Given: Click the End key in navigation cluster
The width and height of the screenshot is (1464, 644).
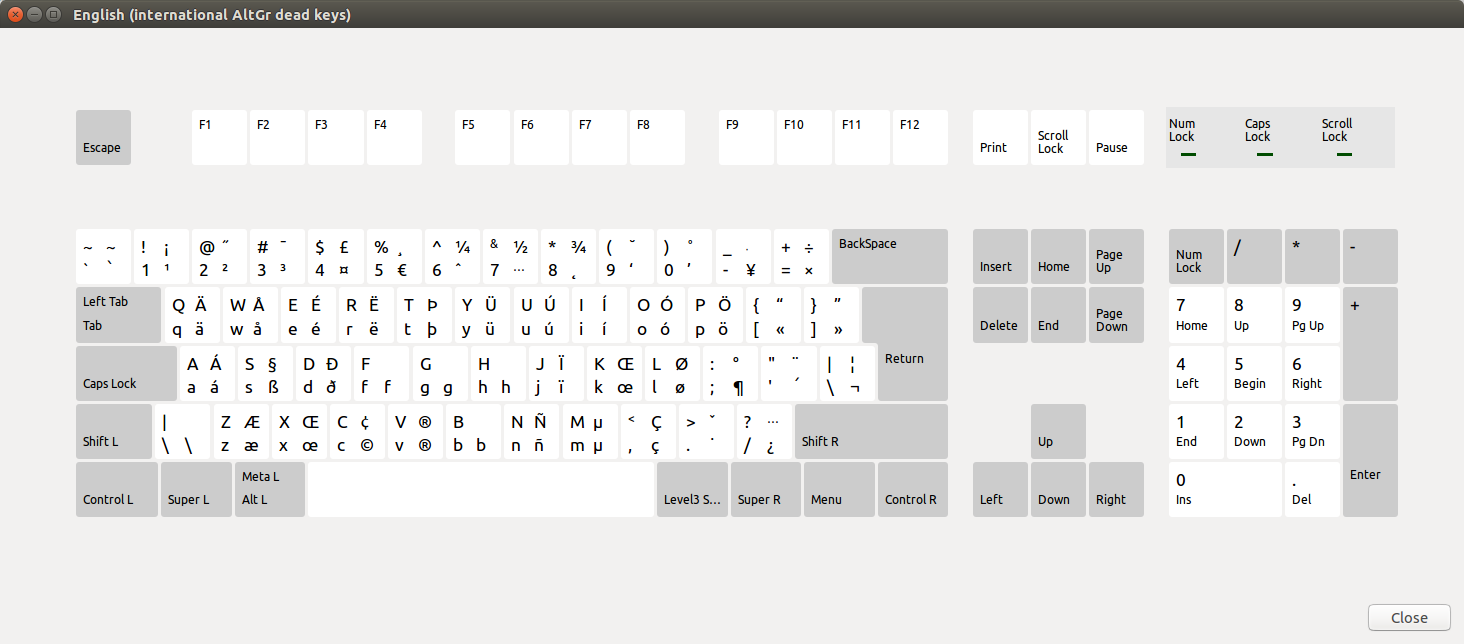Looking at the screenshot, I should [x=1058, y=314].
